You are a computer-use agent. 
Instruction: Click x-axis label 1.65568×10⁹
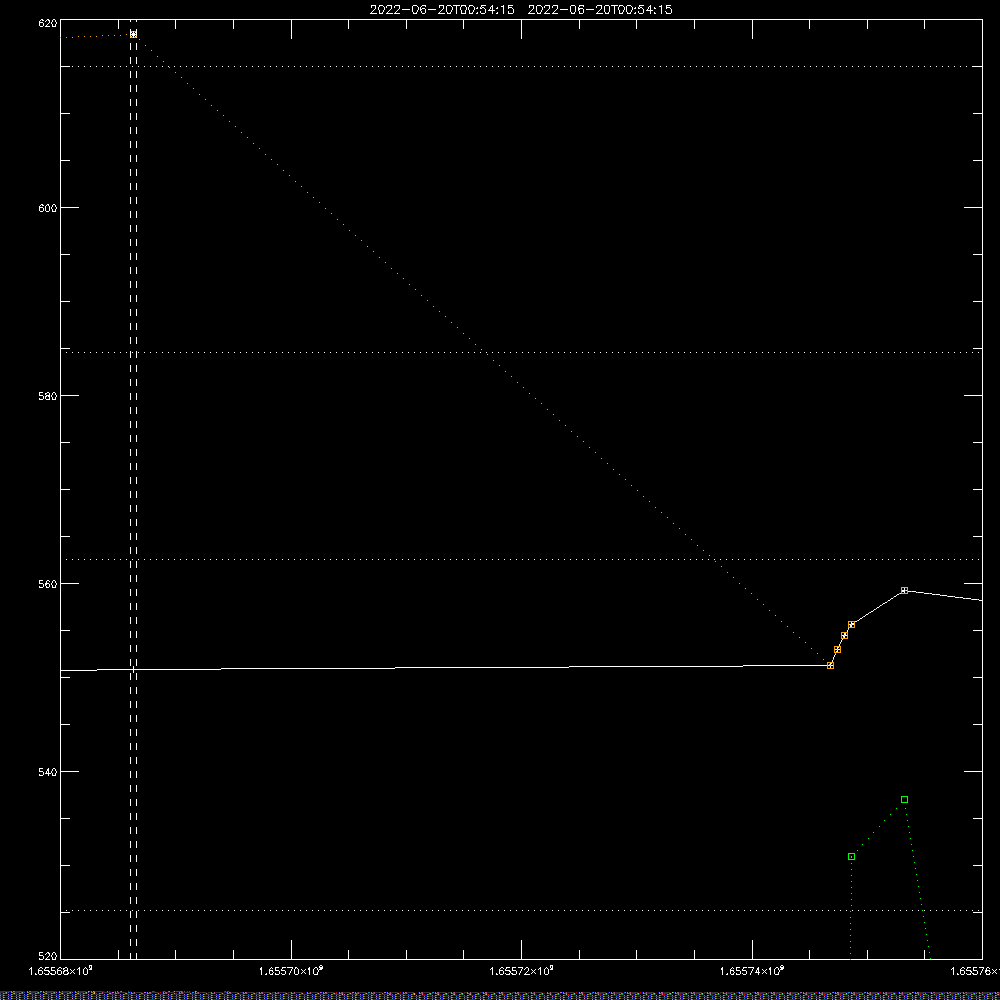coord(61,971)
